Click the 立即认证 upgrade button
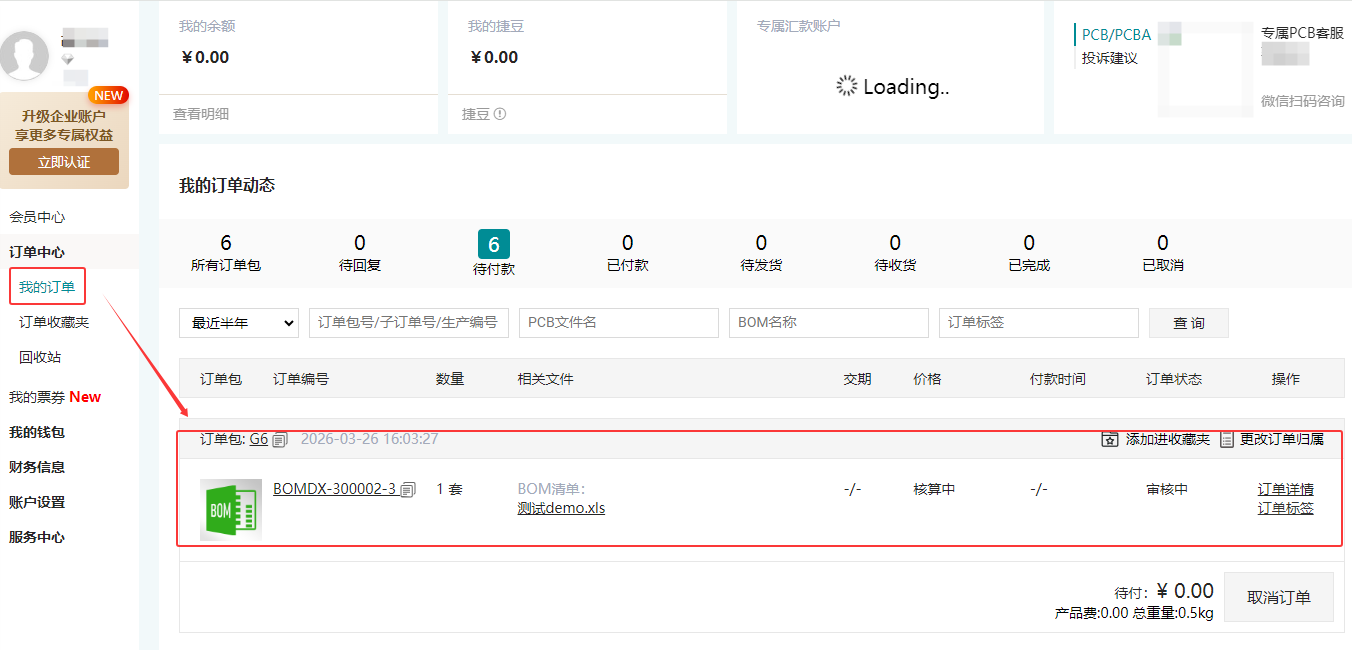 pos(64,162)
